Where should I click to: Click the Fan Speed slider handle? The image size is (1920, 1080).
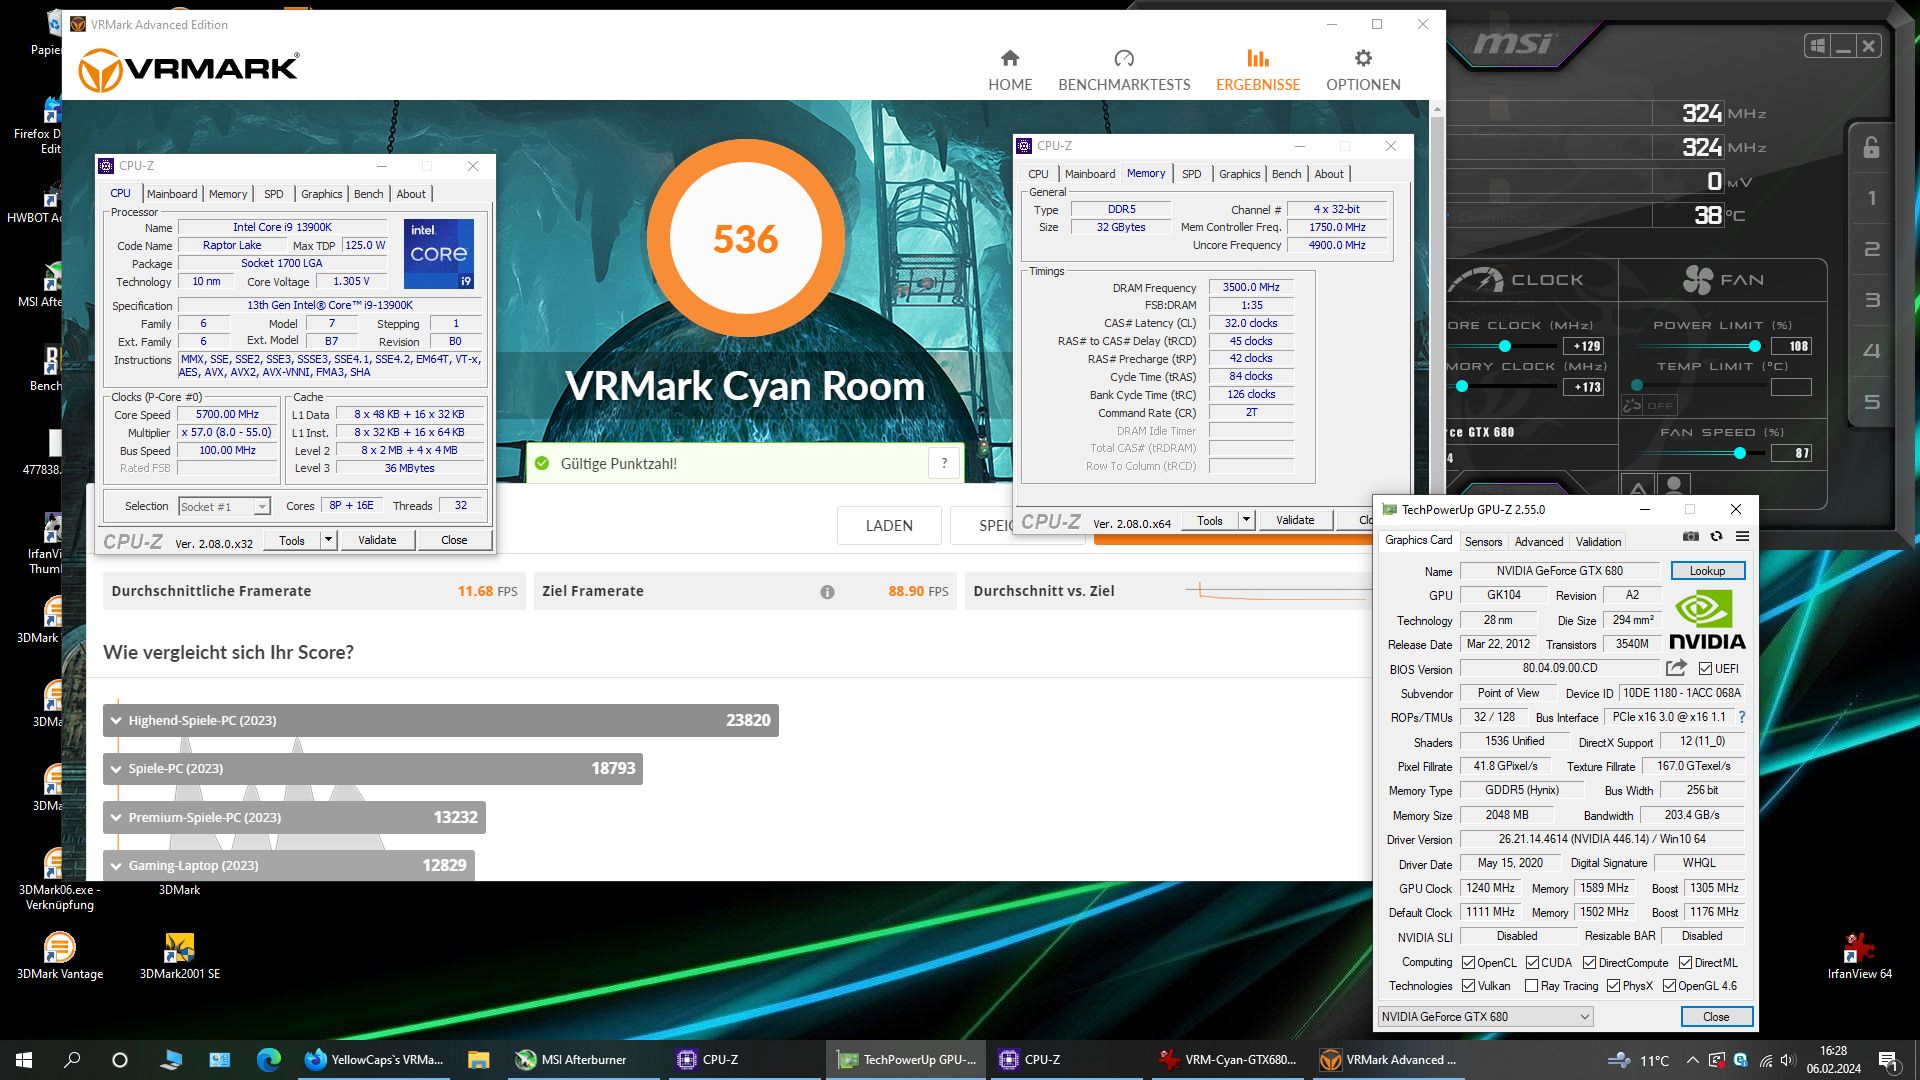1740,453
